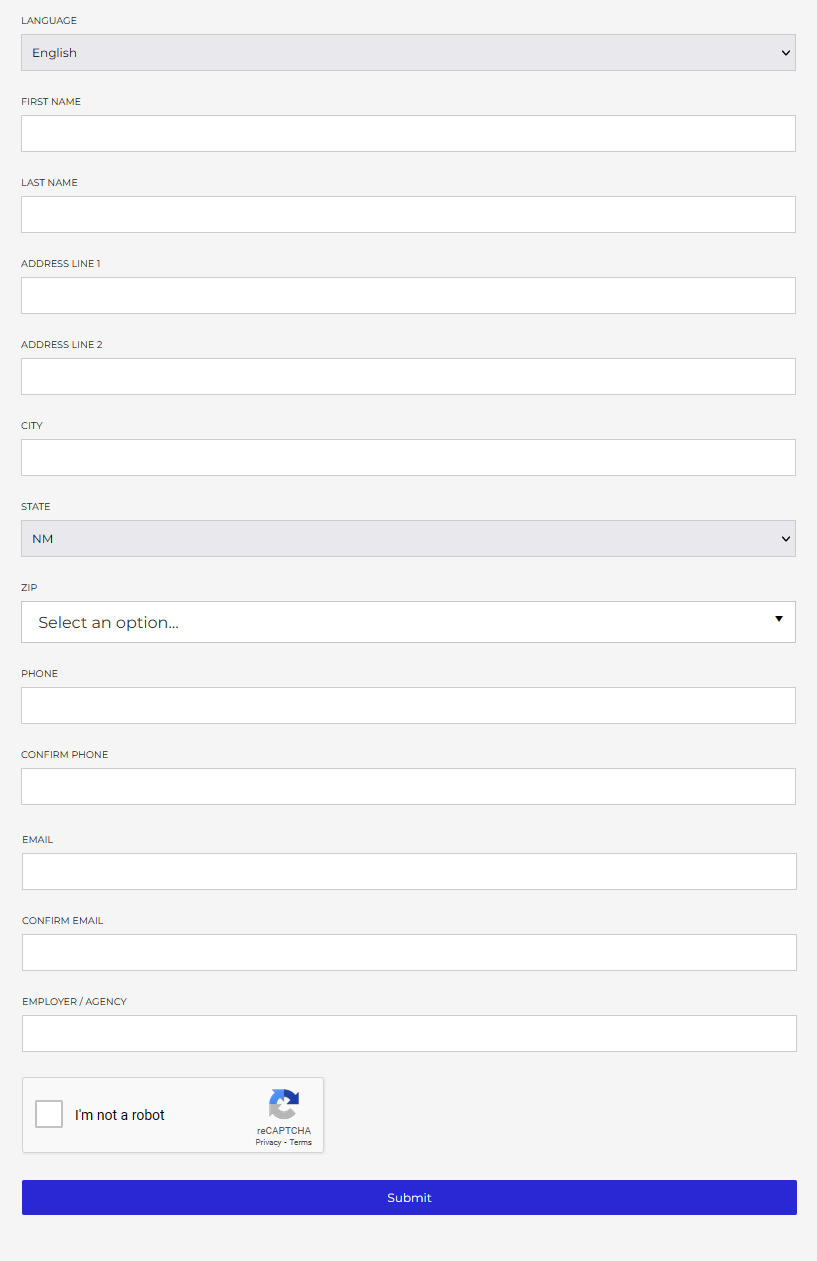Focus the Last Name field
Screen dimensions: 817x1261
pyautogui.click(x=408, y=214)
